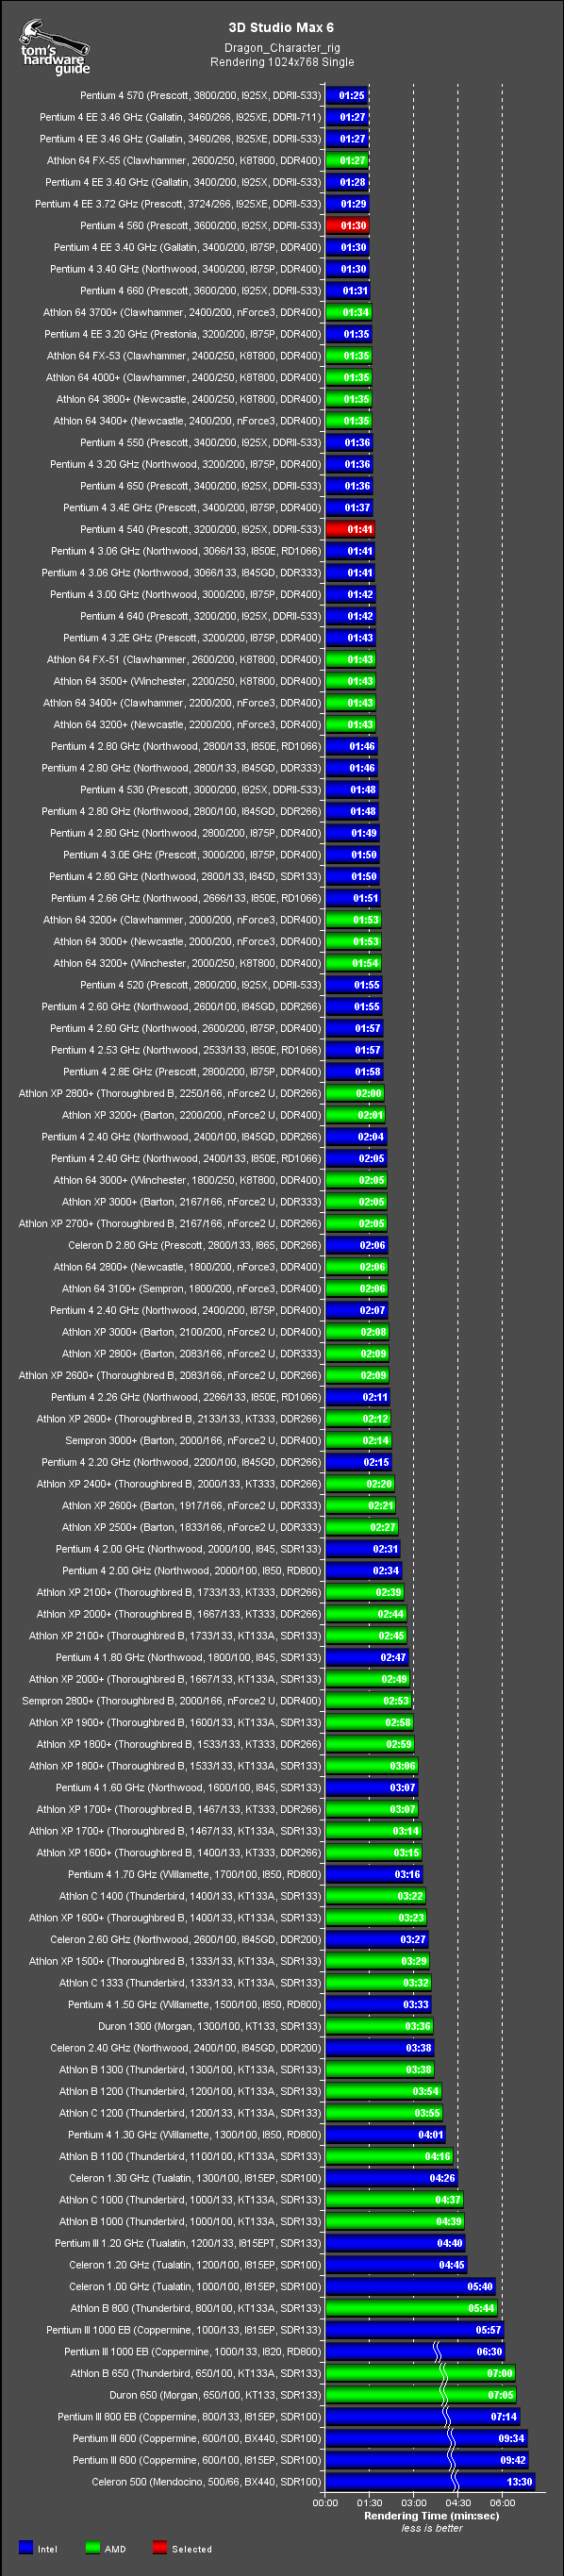The image size is (564, 2576).
Task: Select the Pentium 4 520 (Prescott) label
Action: [200, 985]
